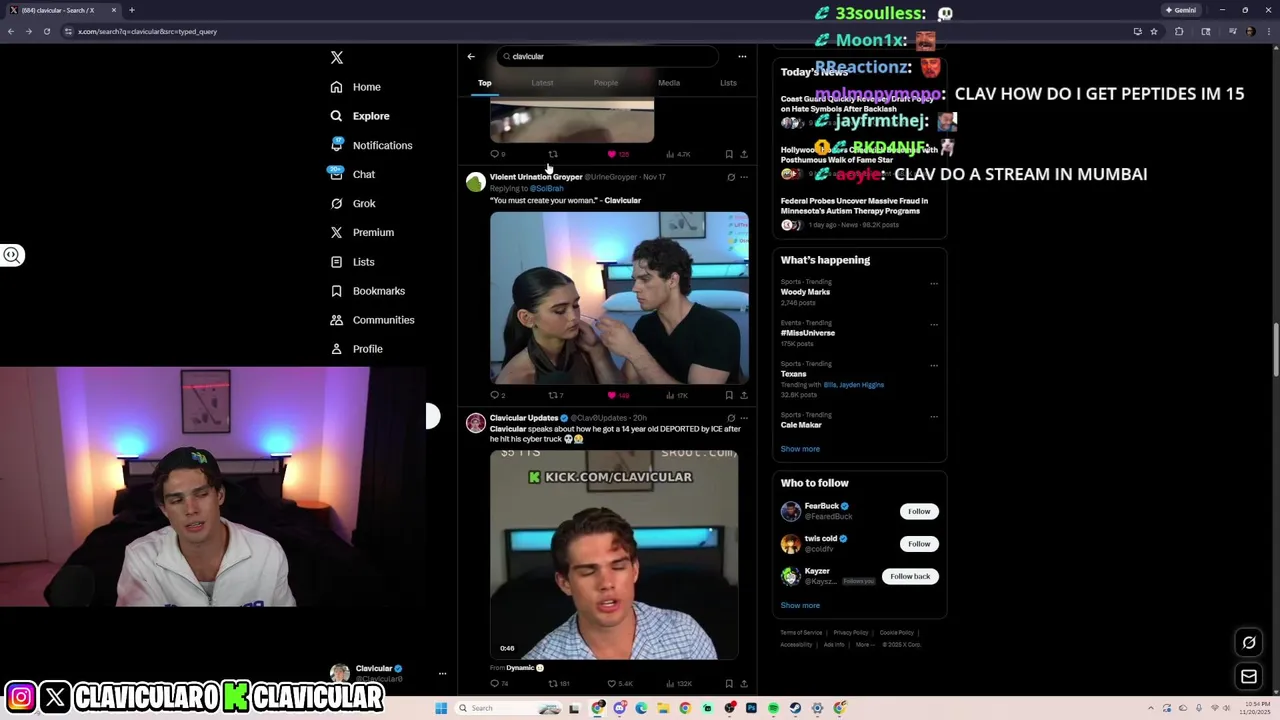Open Windows Start menu

pos(441,708)
